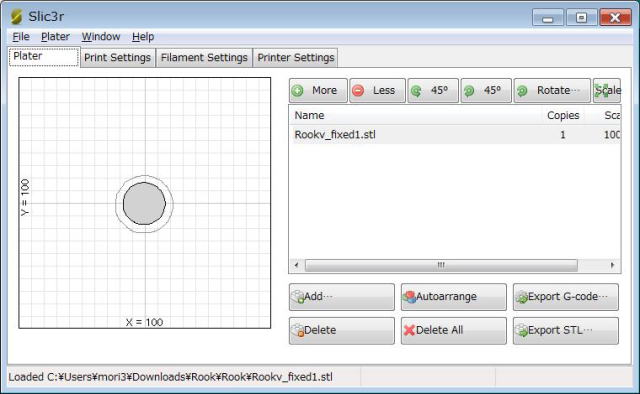
Task: Maximize the Slic3r window
Action: click(x=581, y=18)
